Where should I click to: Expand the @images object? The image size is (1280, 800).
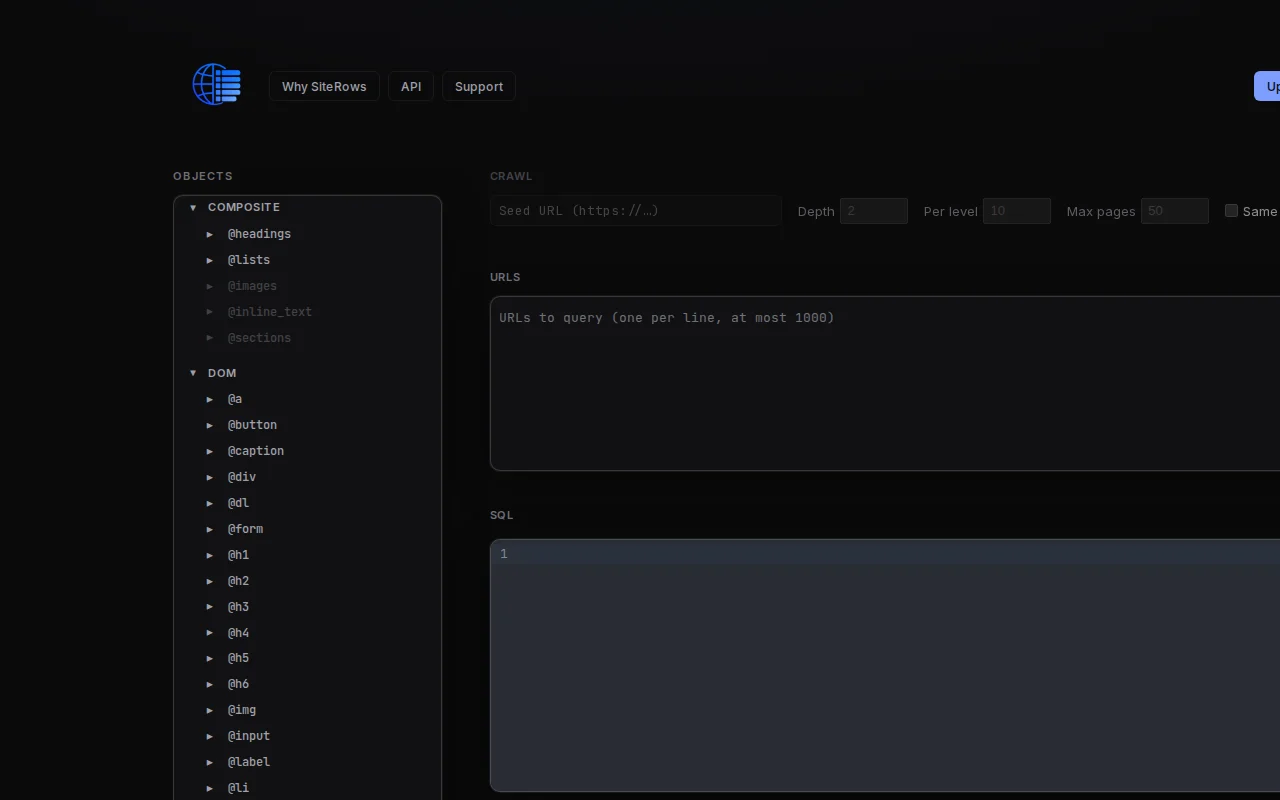pyautogui.click(x=210, y=286)
